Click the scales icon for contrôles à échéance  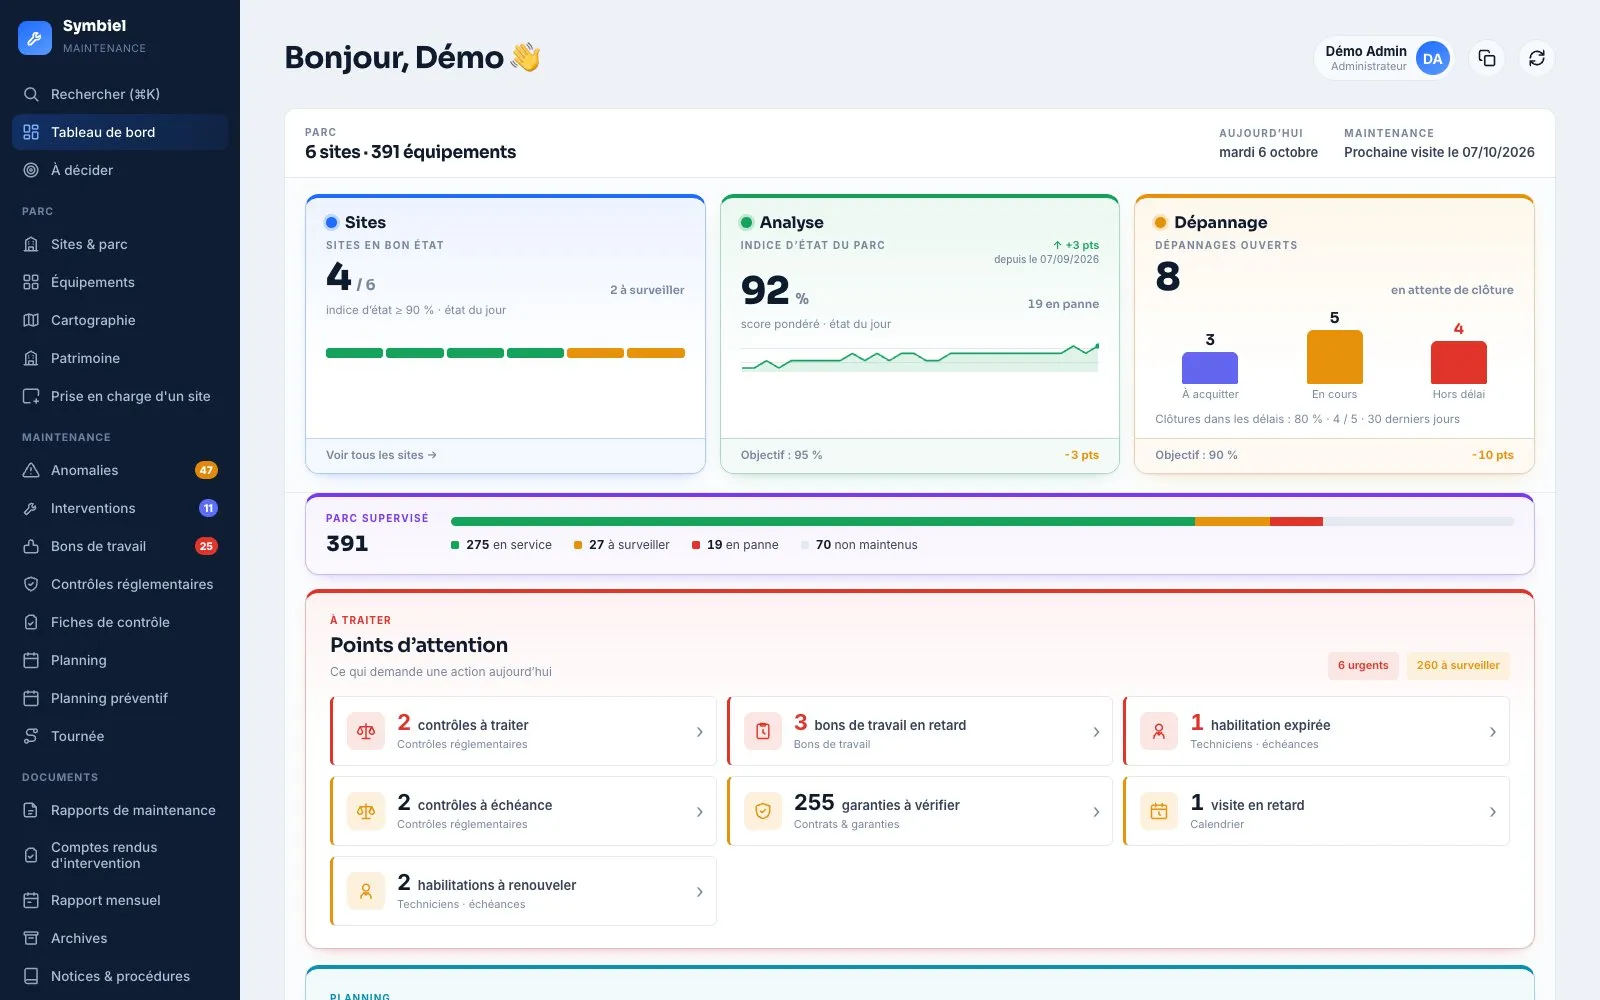pos(366,811)
